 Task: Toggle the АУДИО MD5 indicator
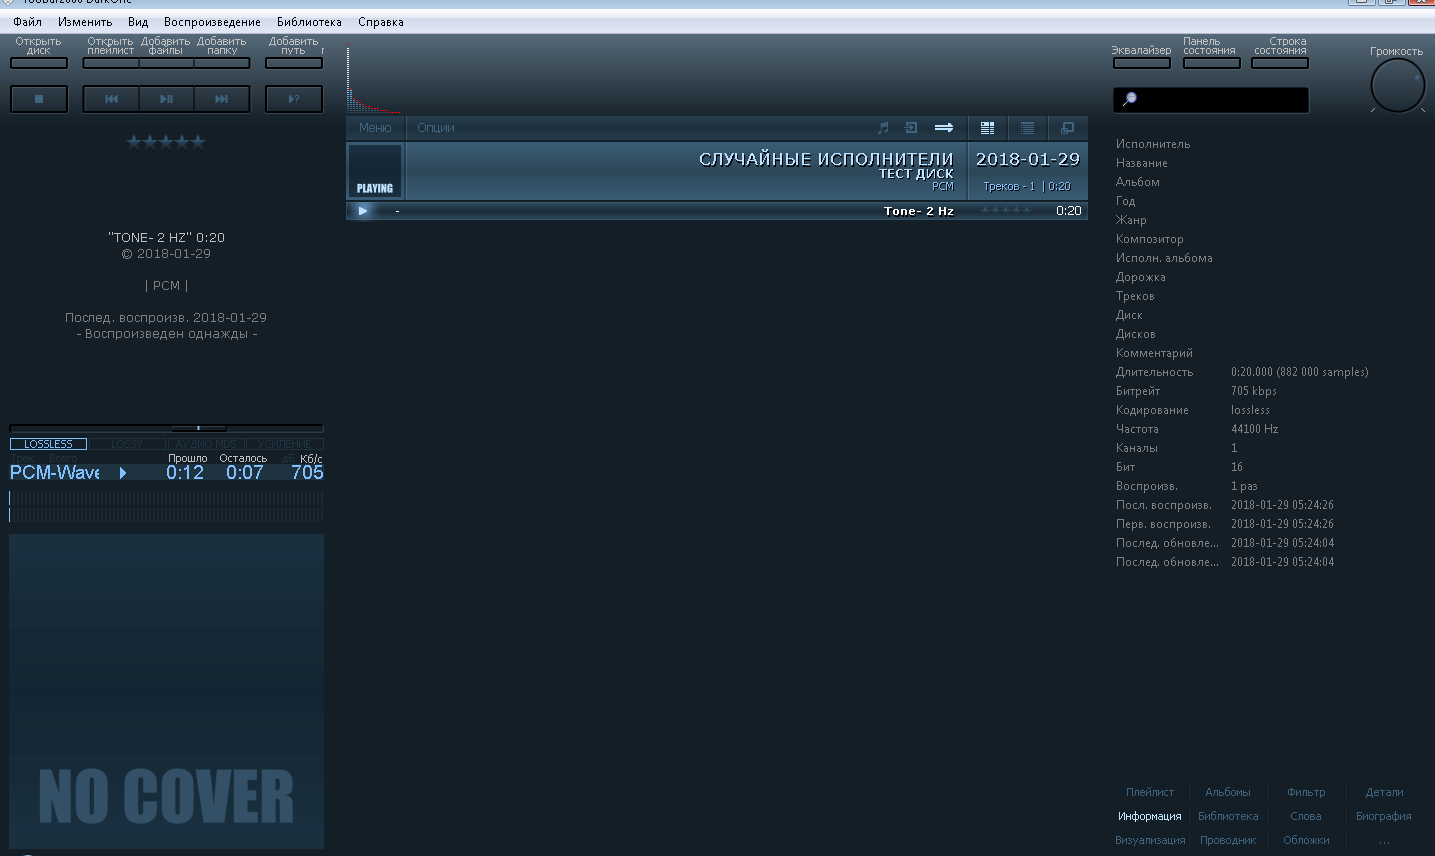tap(206, 444)
